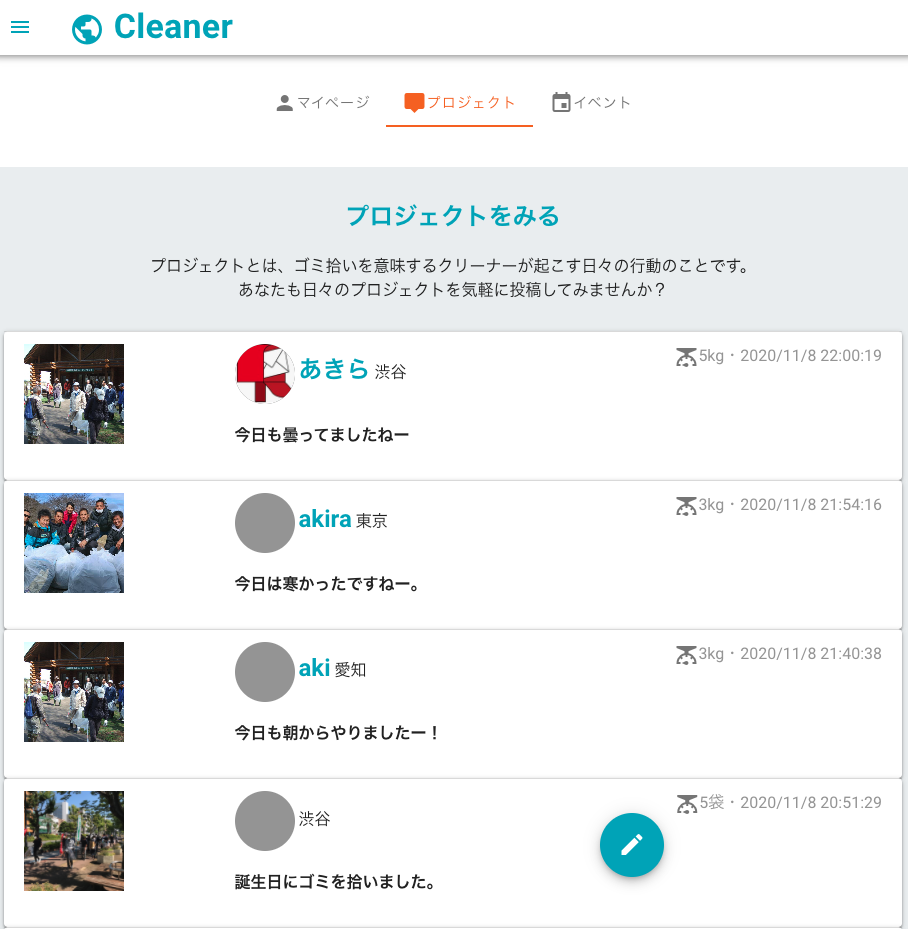Open the photo on the 誕生日 post

(x=74, y=841)
